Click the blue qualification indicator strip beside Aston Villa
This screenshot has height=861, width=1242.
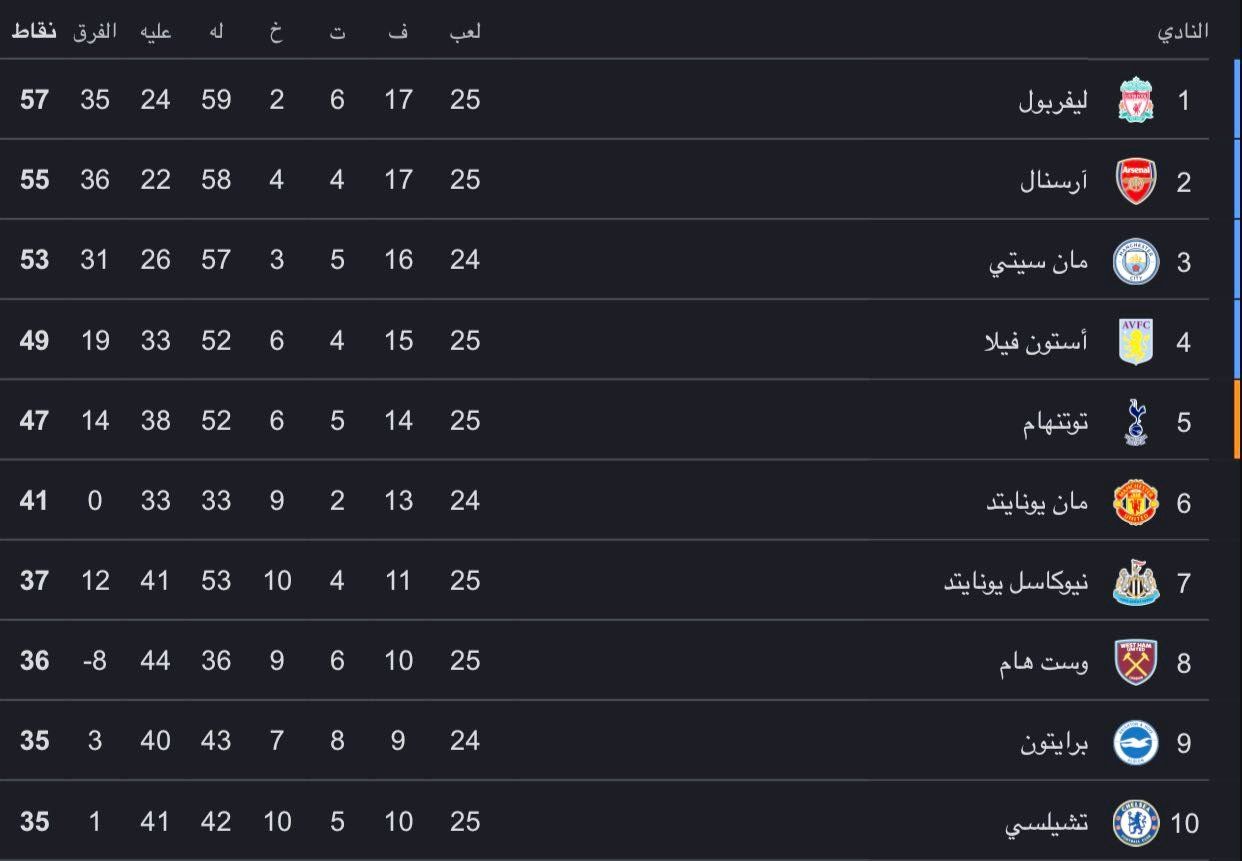(x=1239, y=340)
